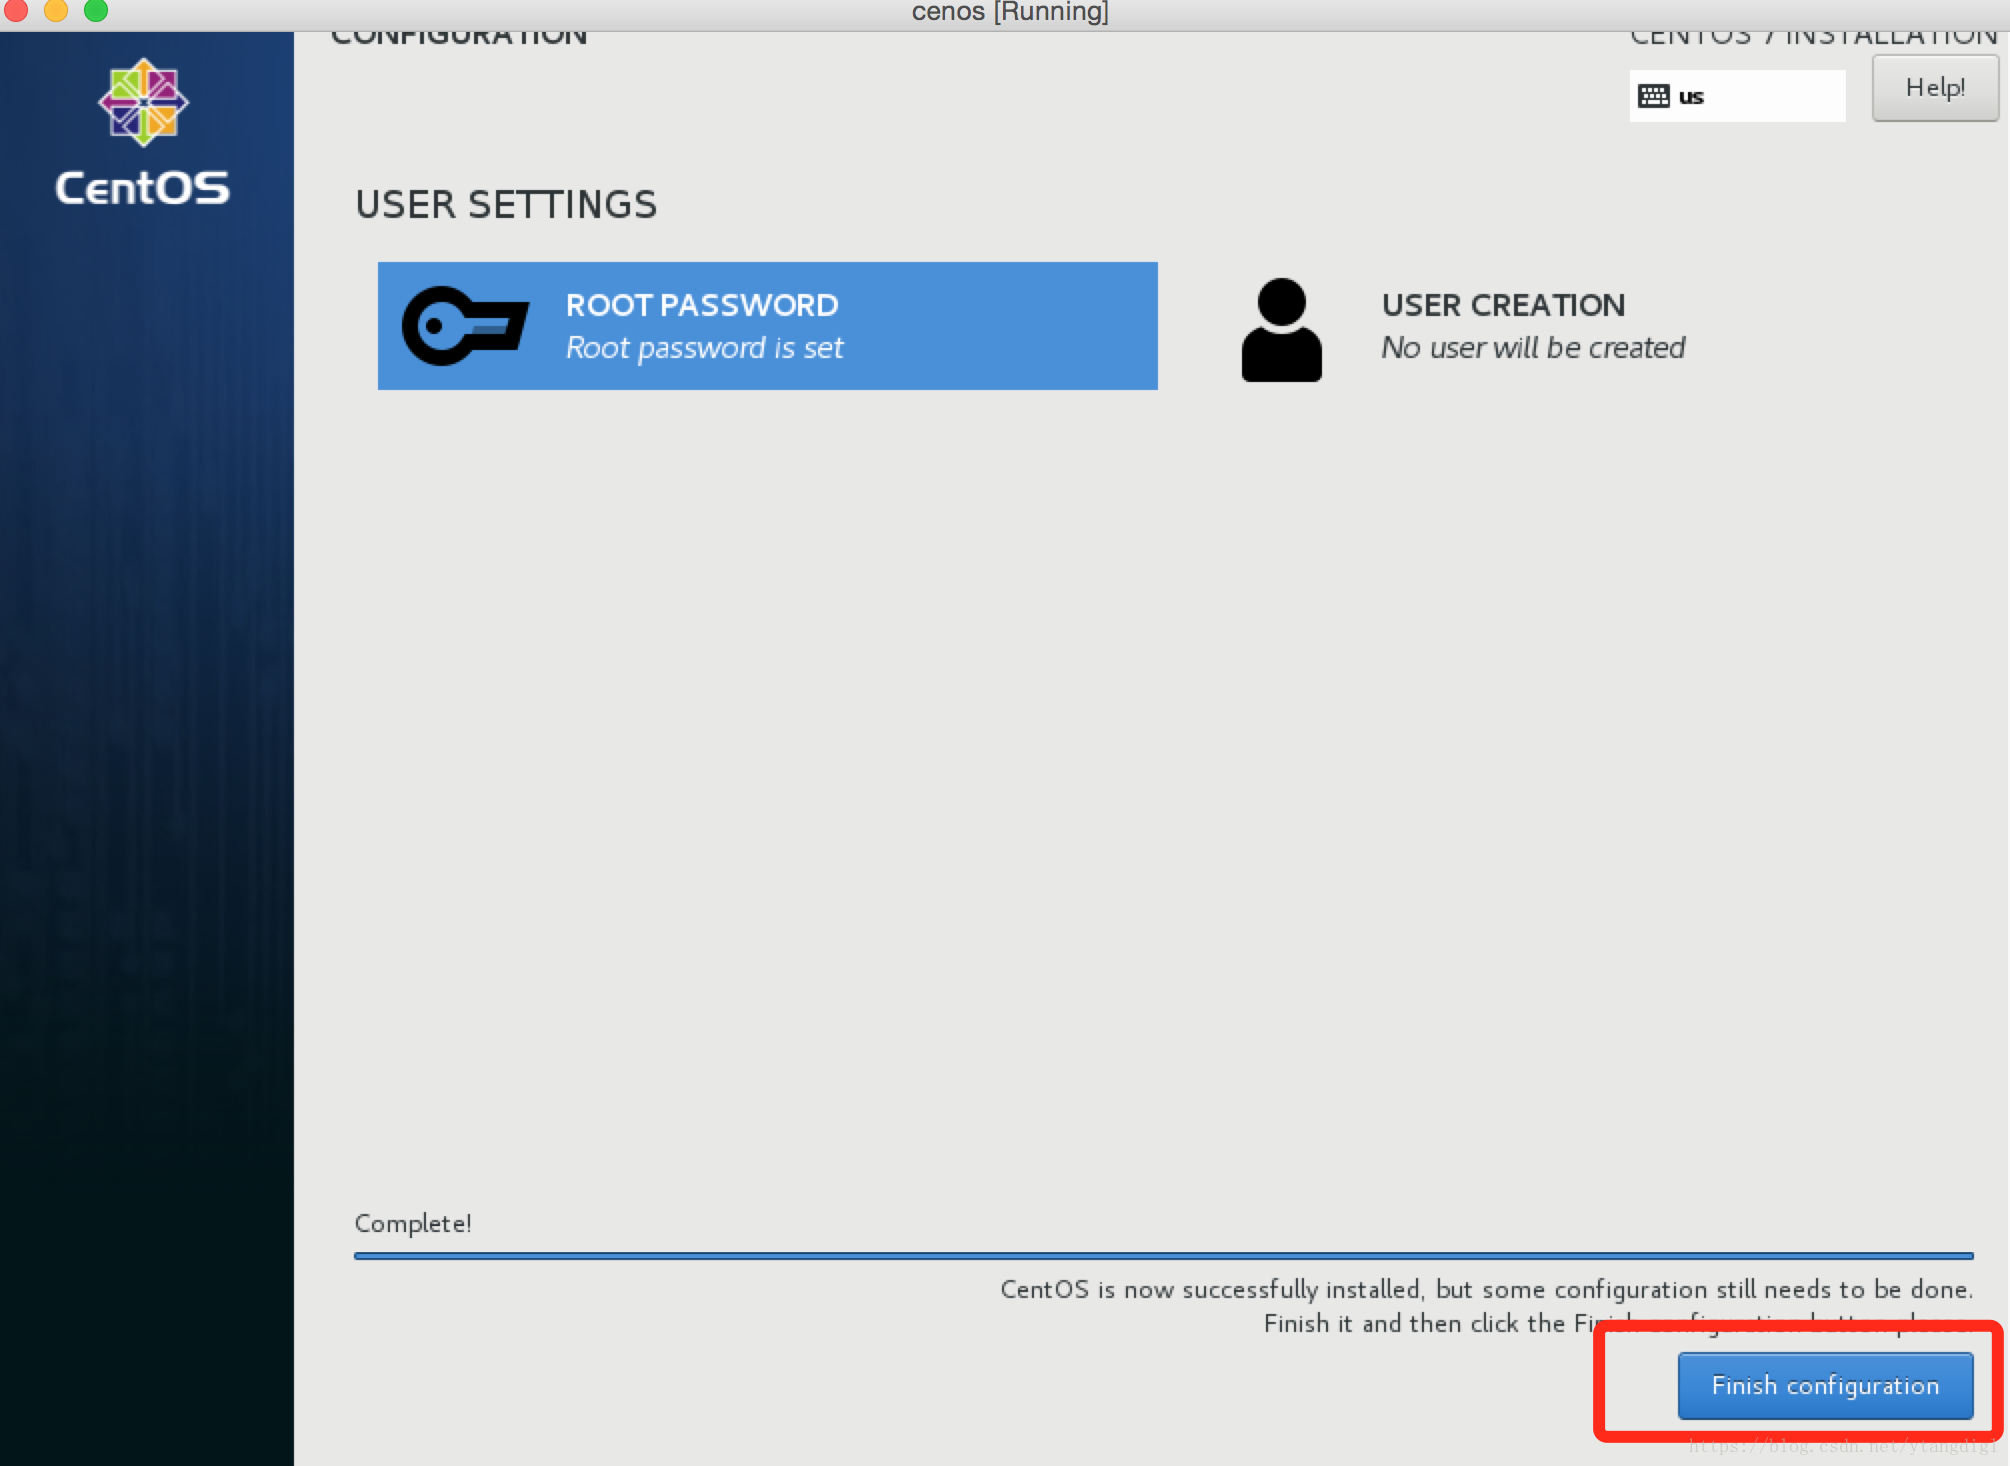Click the user creation person icon
The width and height of the screenshot is (2010, 1466).
point(1281,329)
